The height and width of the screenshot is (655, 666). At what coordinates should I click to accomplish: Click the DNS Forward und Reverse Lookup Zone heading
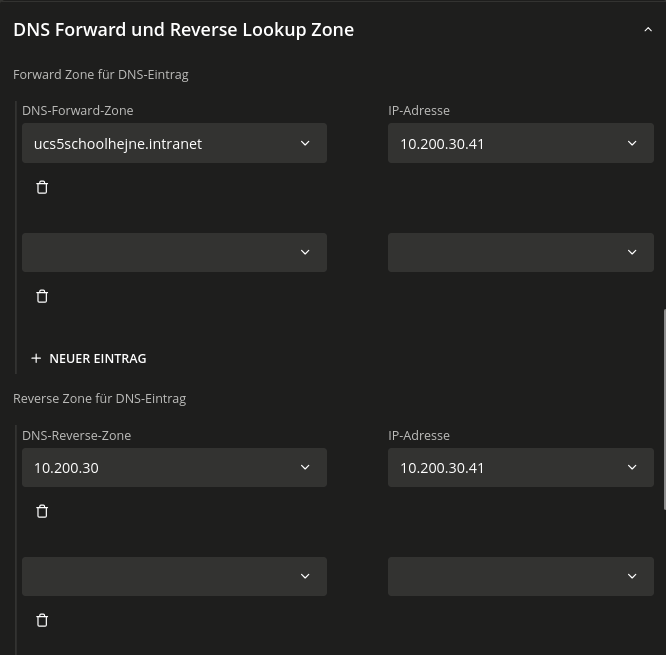point(183,30)
